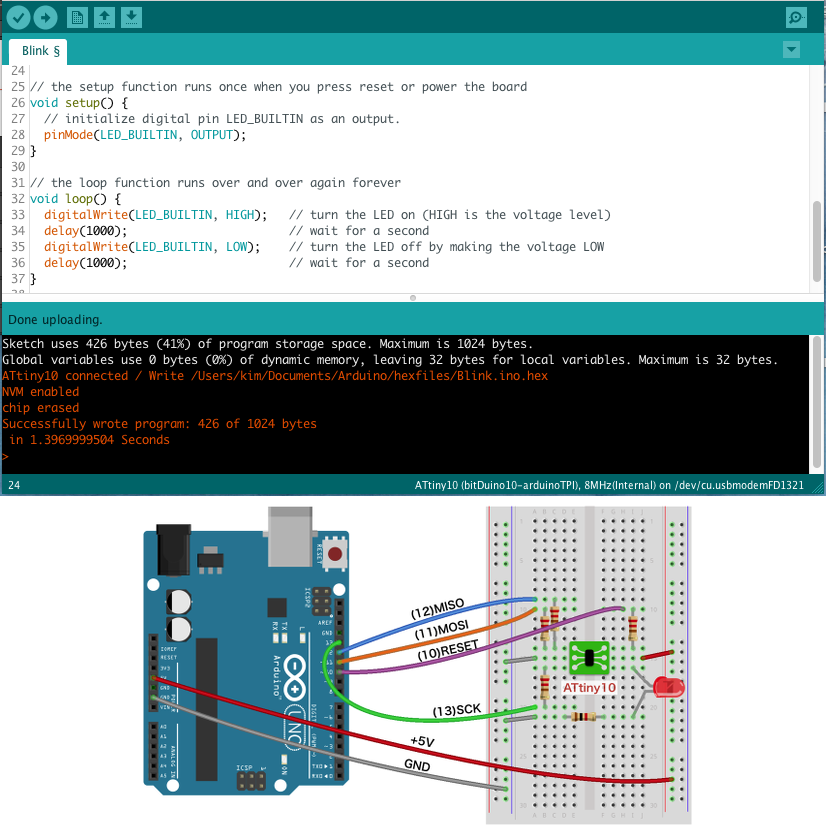Click the 'Done uploading.' status message
The width and height of the screenshot is (826, 826).
click(x=55, y=320)
